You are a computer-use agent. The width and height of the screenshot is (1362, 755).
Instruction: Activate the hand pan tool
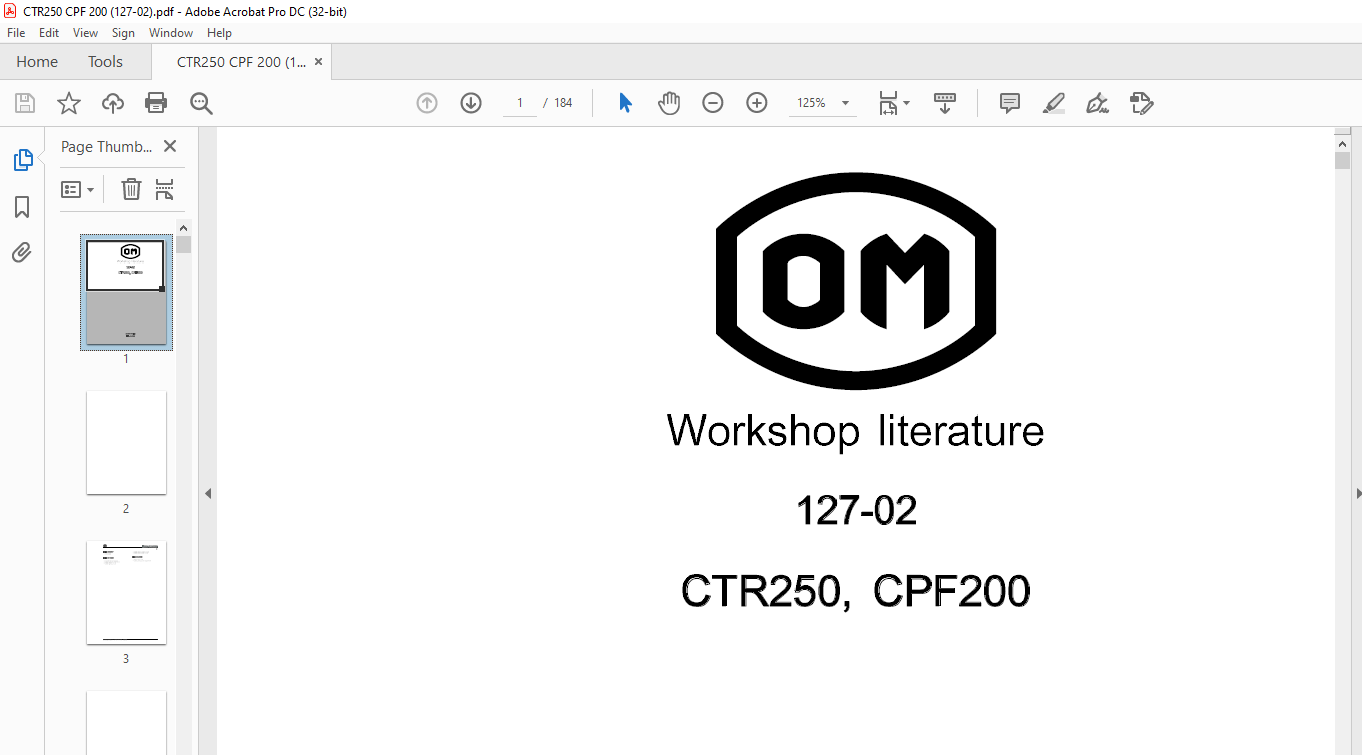click(669, 103)
